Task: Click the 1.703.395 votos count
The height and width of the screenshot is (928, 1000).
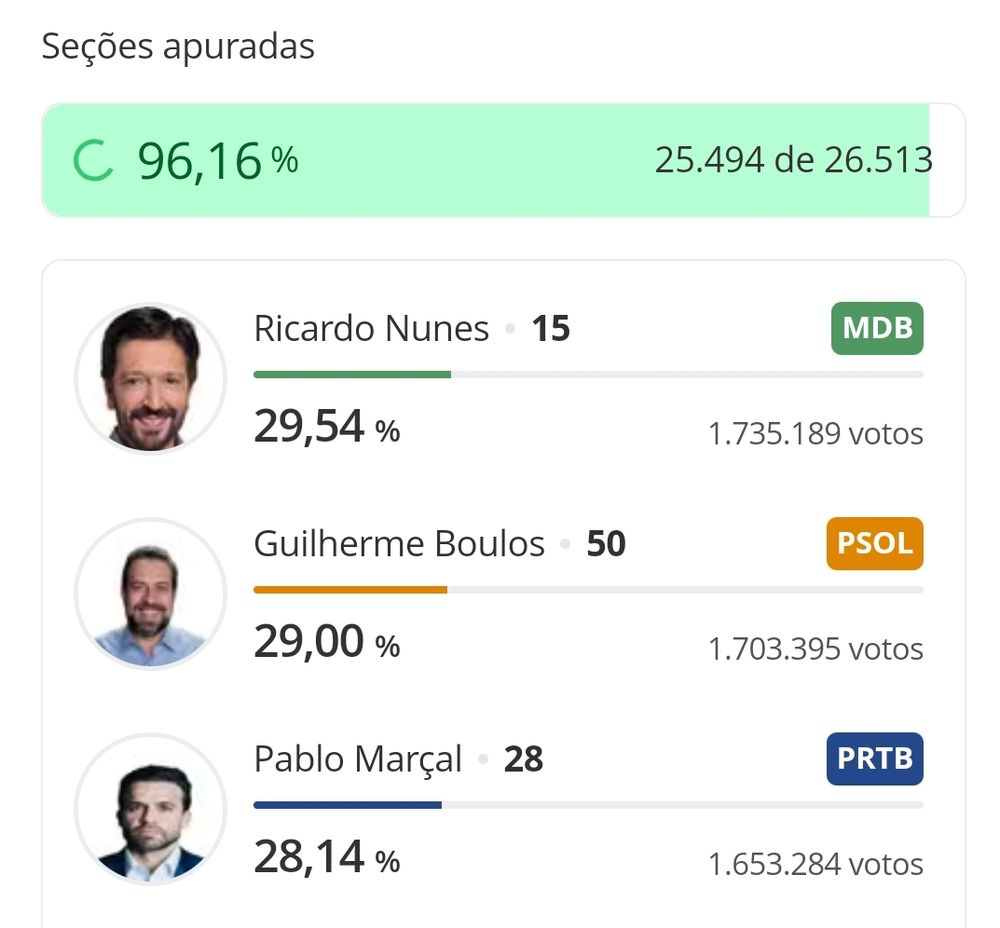Action: [x=815, y=649]
